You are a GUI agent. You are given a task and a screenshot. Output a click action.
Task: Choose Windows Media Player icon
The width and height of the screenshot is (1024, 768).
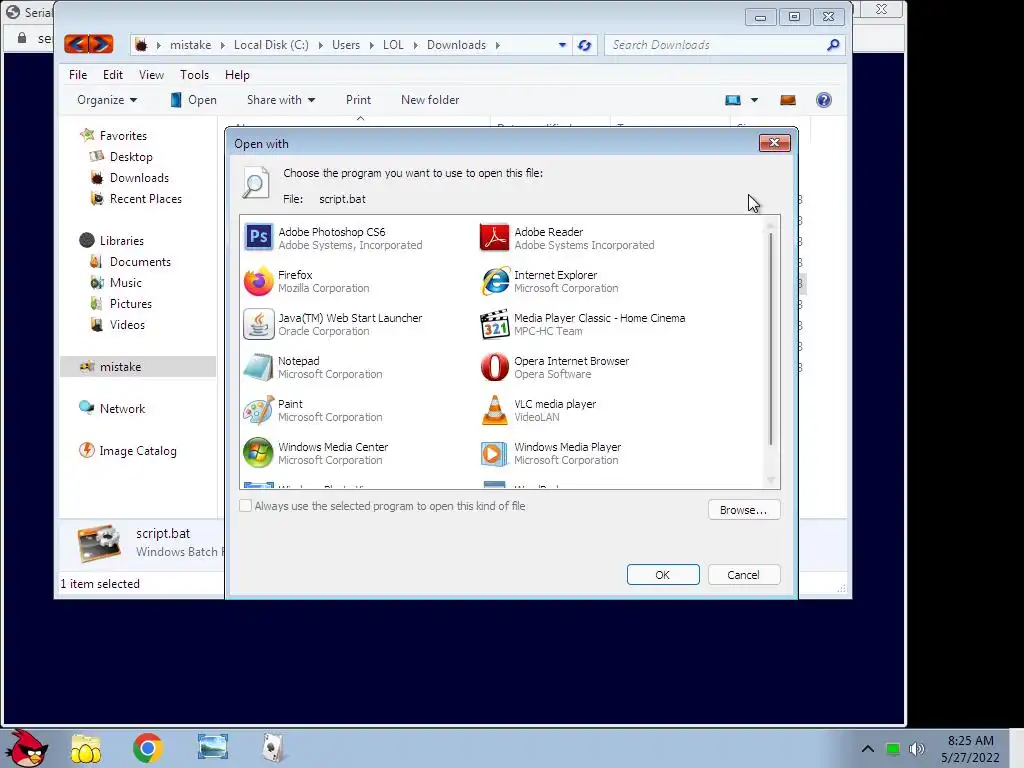494,453
